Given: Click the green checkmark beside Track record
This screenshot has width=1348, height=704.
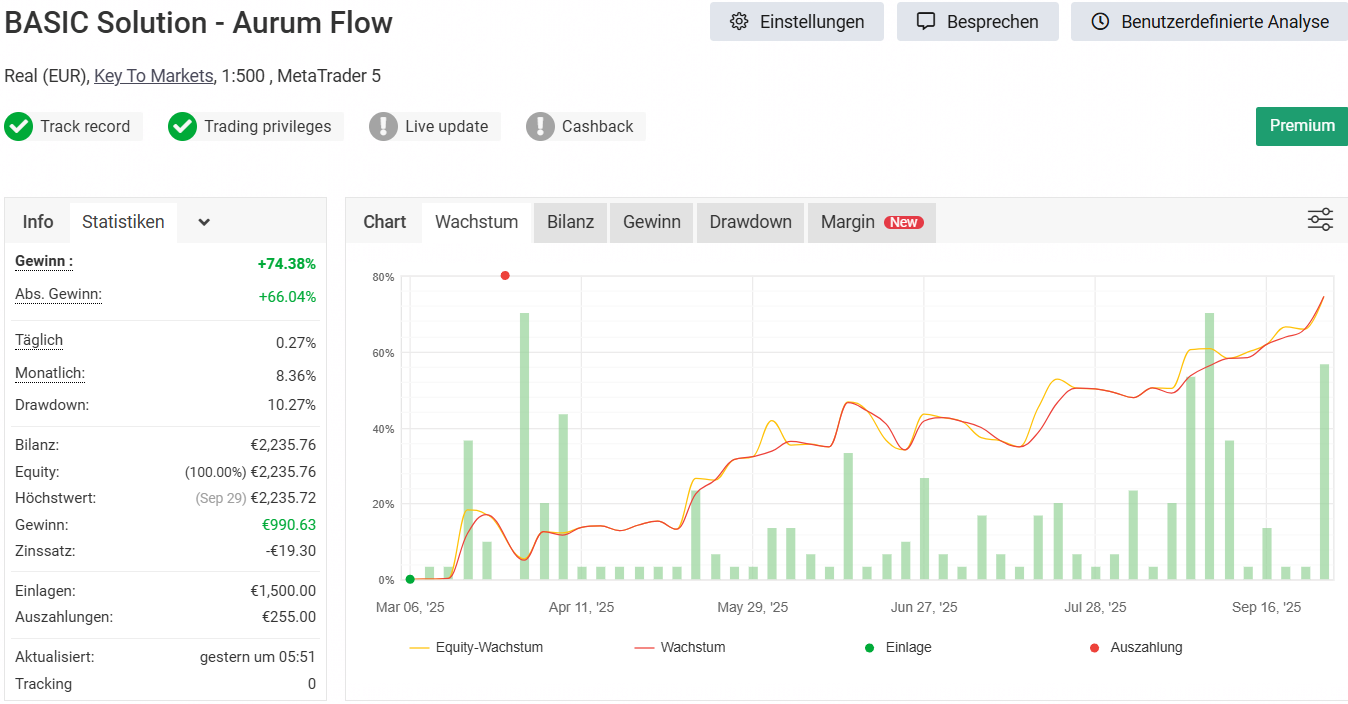Looking at the screenshot, I should pos(18,127).
